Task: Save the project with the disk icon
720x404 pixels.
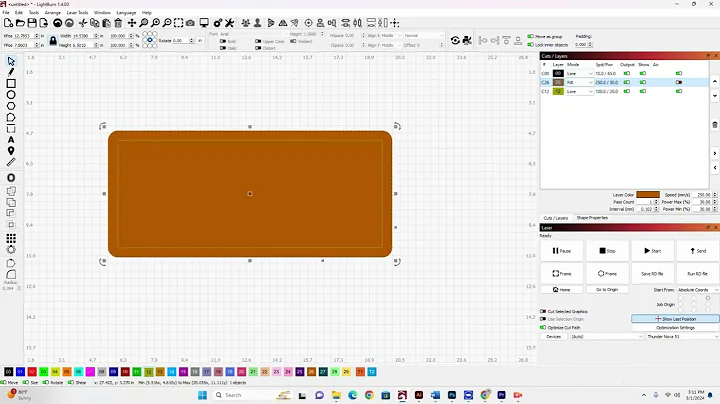Action: (x=32, y=23)
